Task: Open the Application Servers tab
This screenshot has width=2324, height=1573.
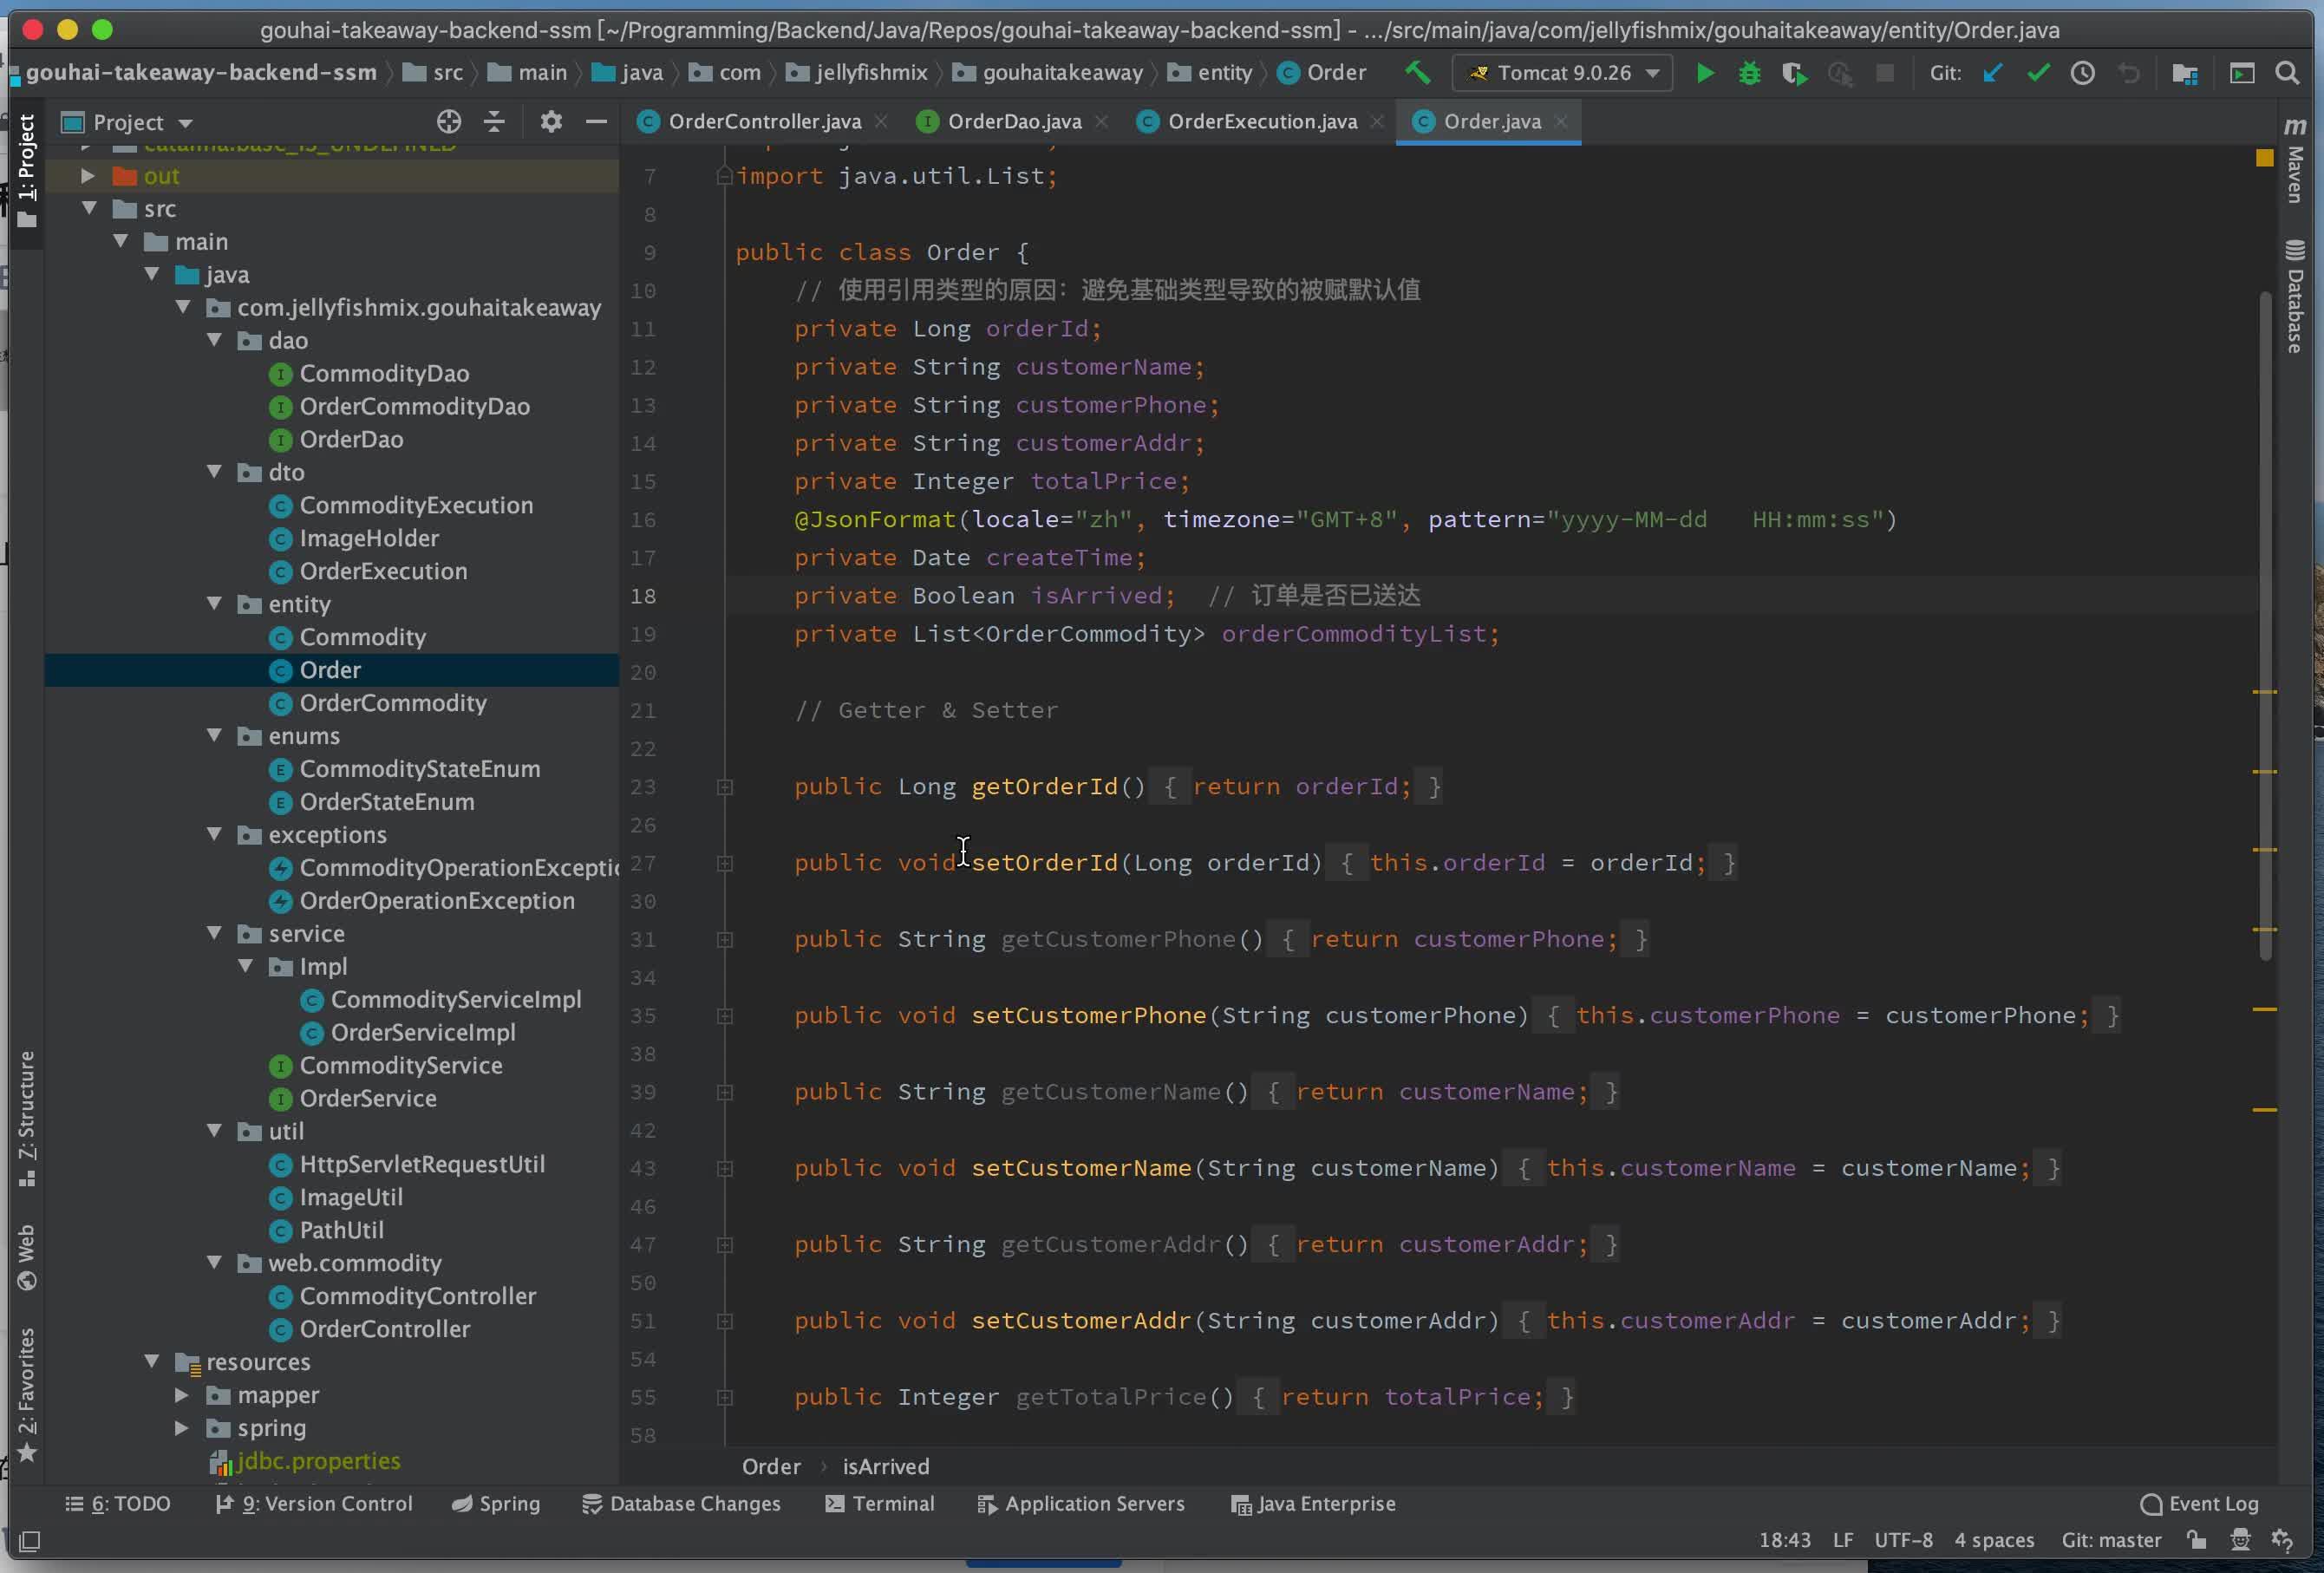Action: click(1081, 1504)
